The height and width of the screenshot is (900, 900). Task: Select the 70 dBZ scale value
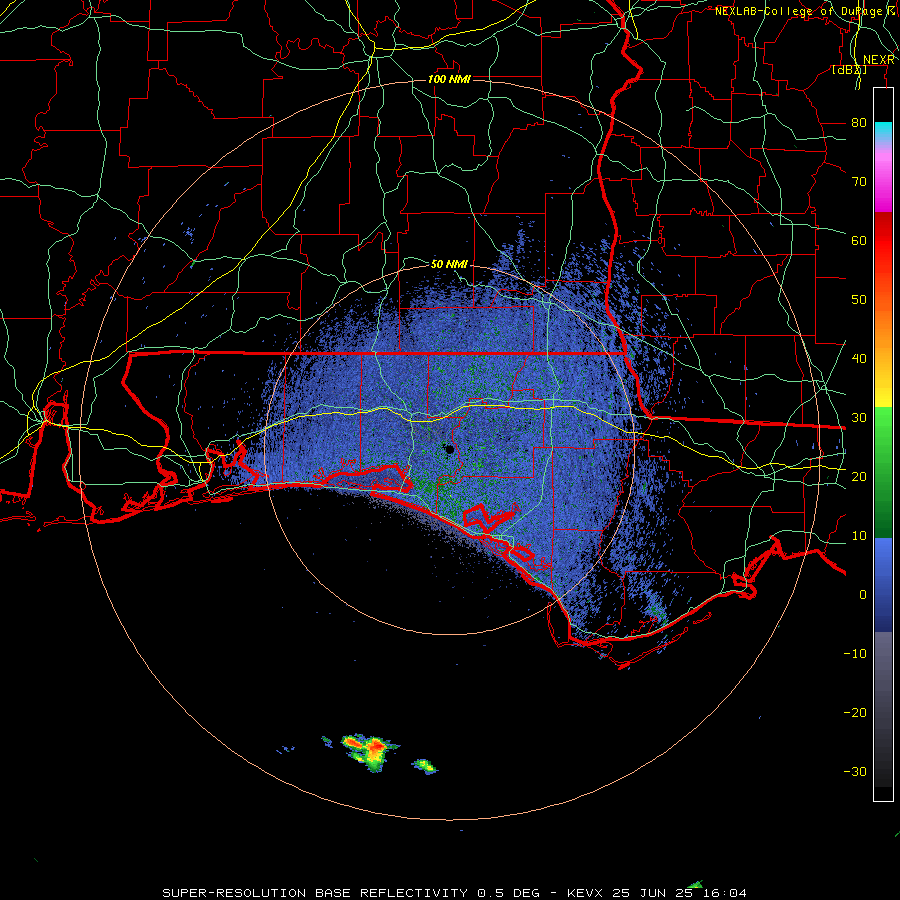pyautogui.click(x=859, y=181)
